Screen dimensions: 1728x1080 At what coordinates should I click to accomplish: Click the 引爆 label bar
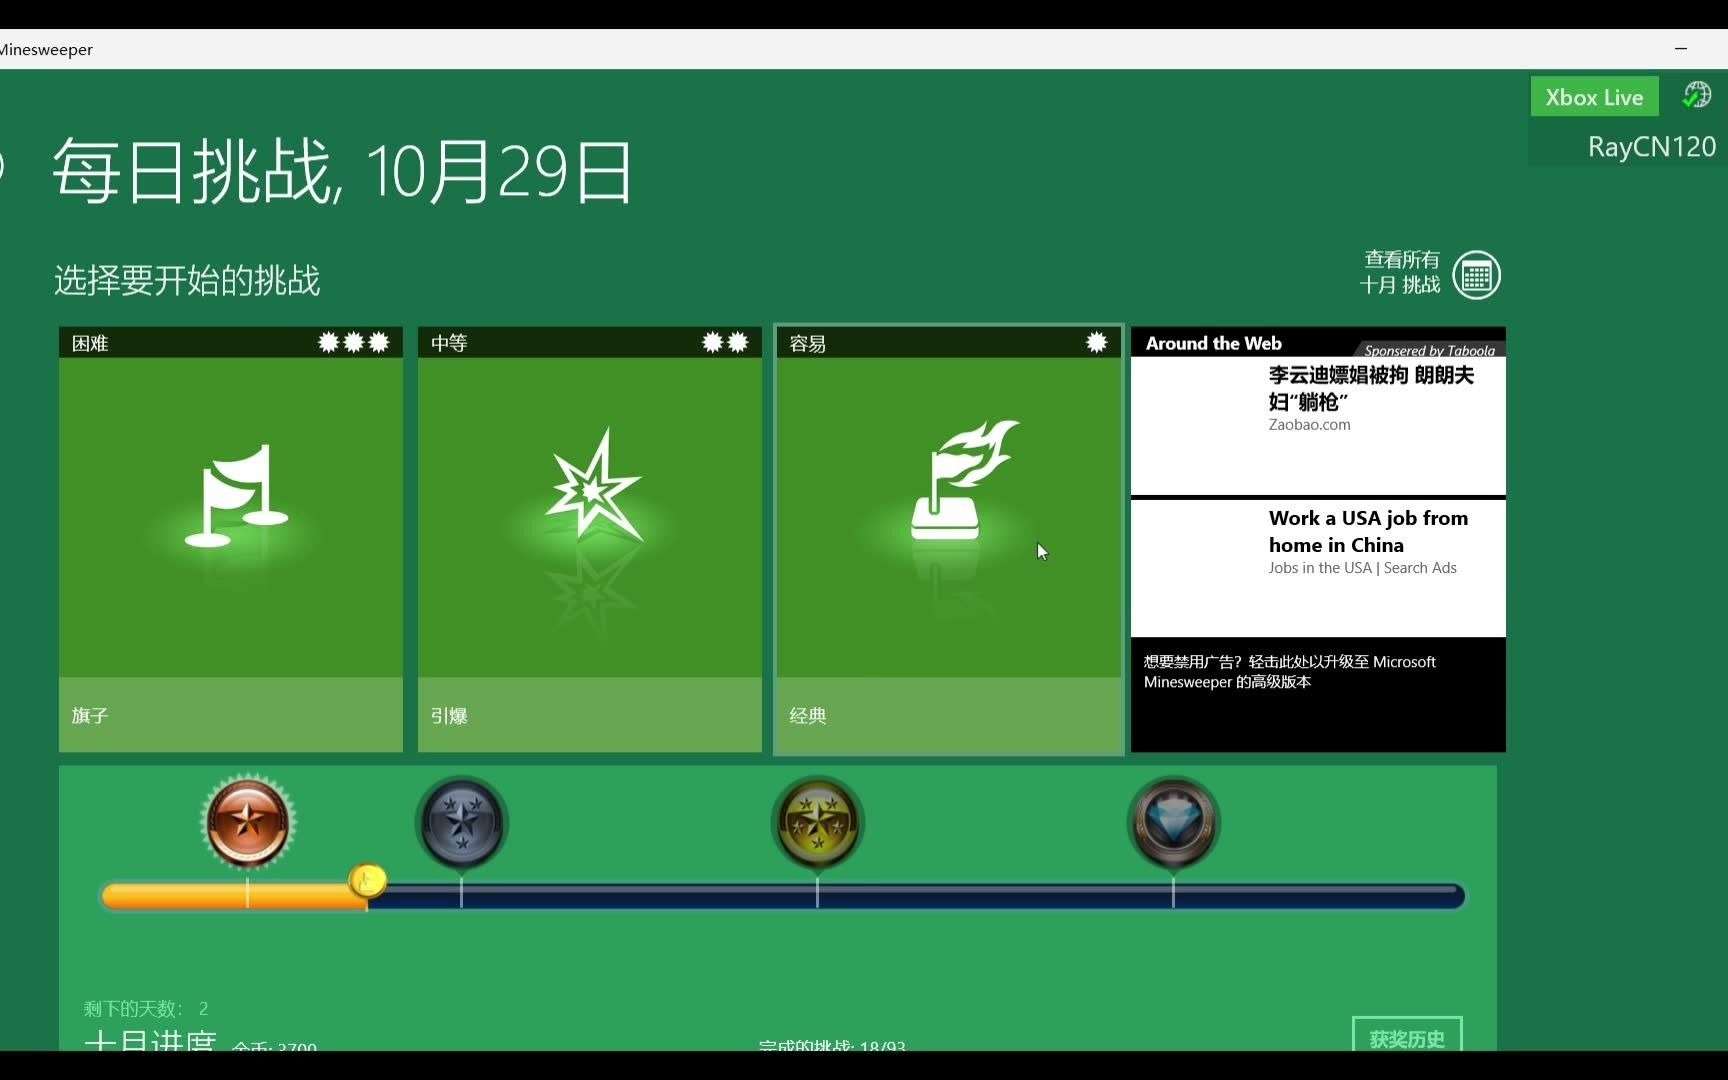590,715
